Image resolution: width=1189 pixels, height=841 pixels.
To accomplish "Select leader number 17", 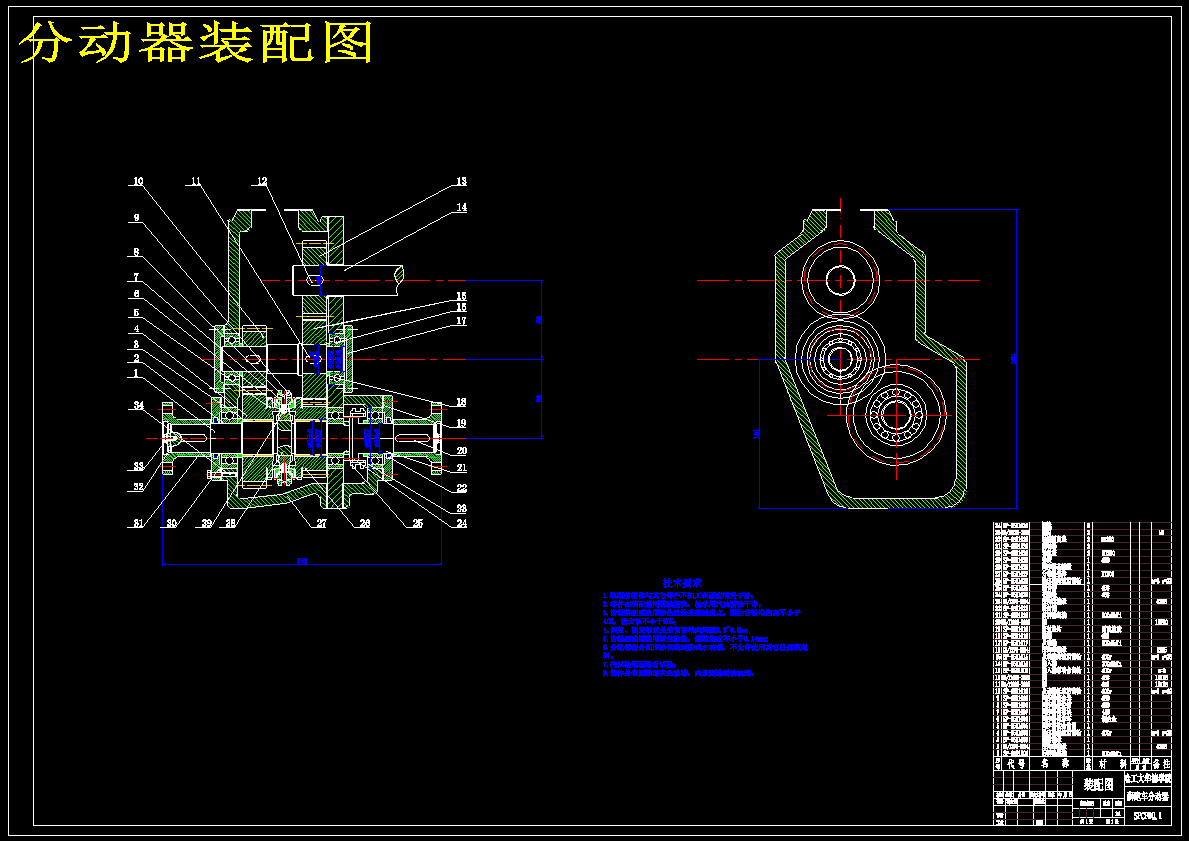I will (461, 321).
